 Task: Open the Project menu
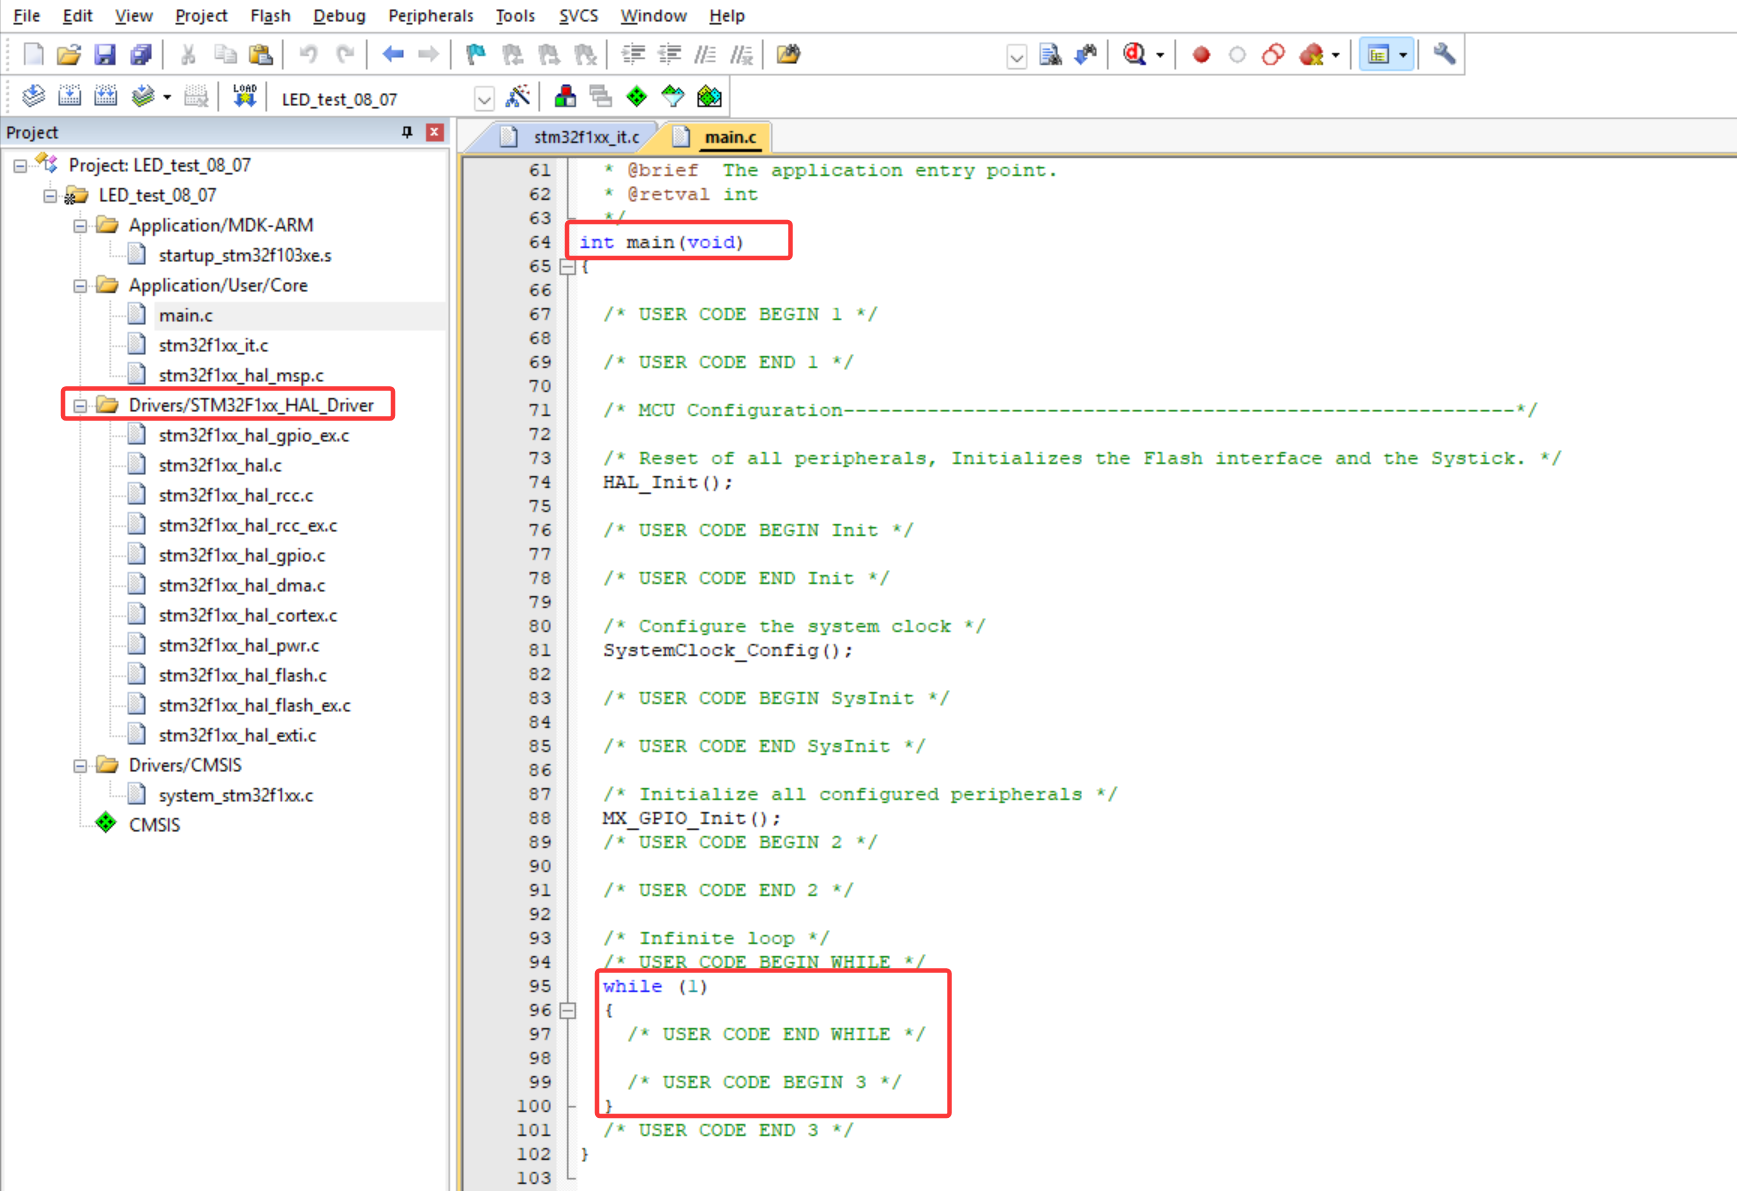[201, 16]
